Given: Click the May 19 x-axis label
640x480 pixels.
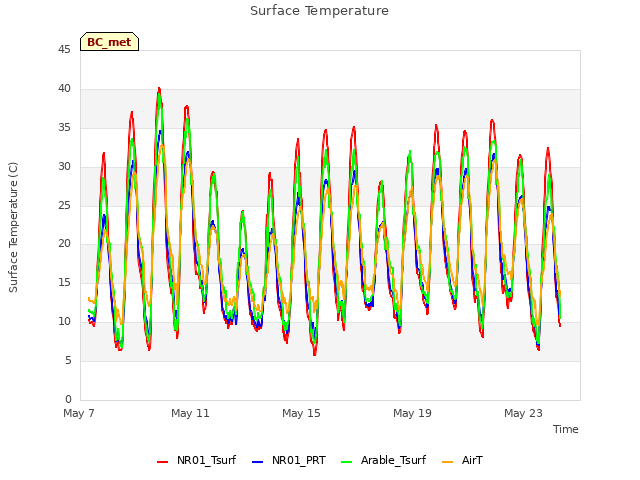Looking at the screenshot, I should 412,413.
